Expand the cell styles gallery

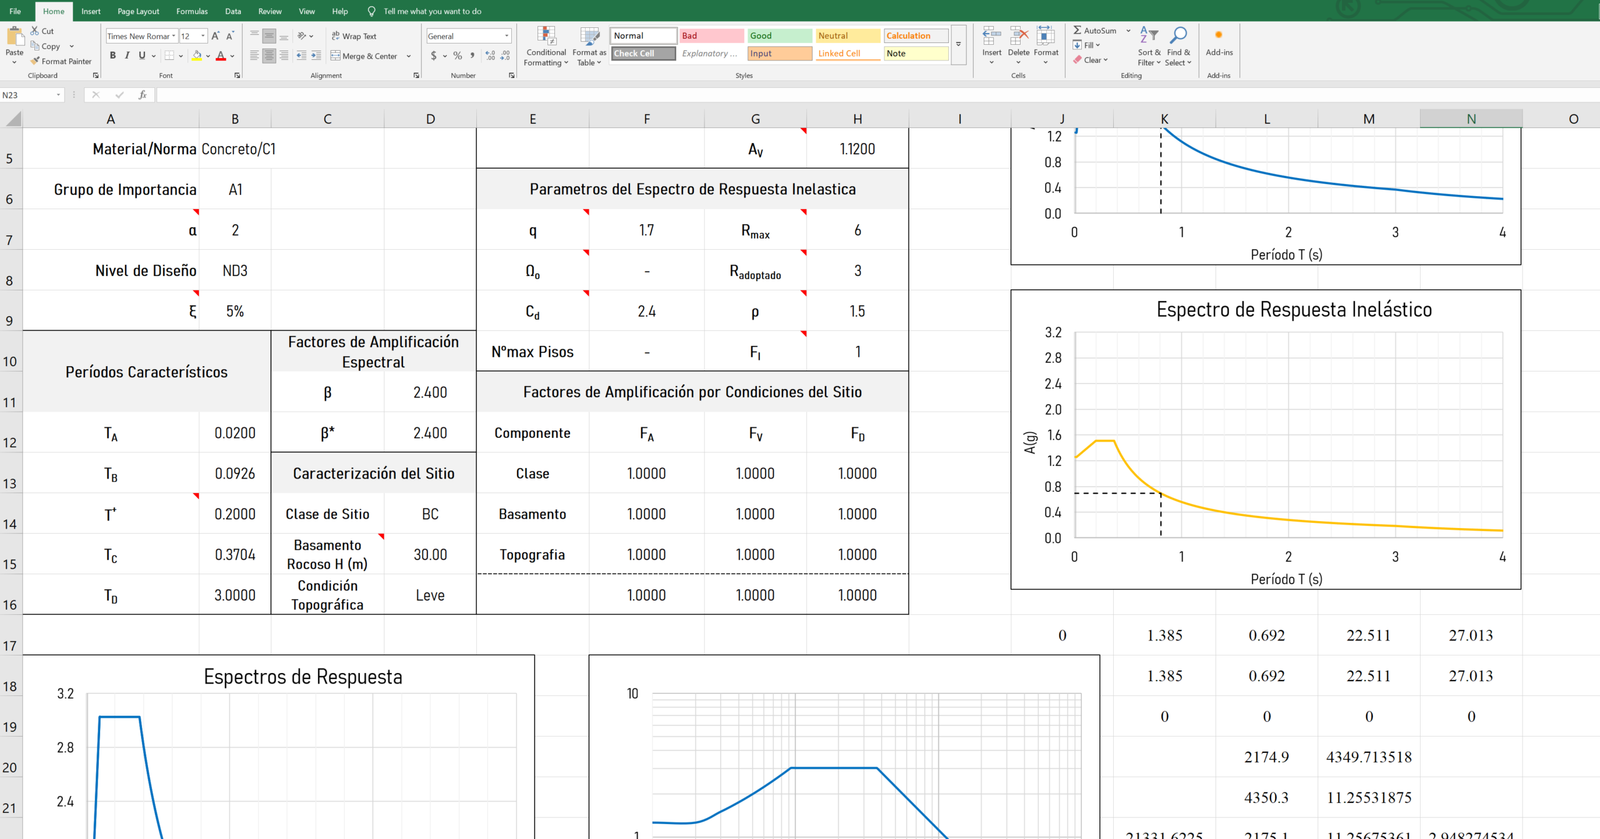point(958,45)
